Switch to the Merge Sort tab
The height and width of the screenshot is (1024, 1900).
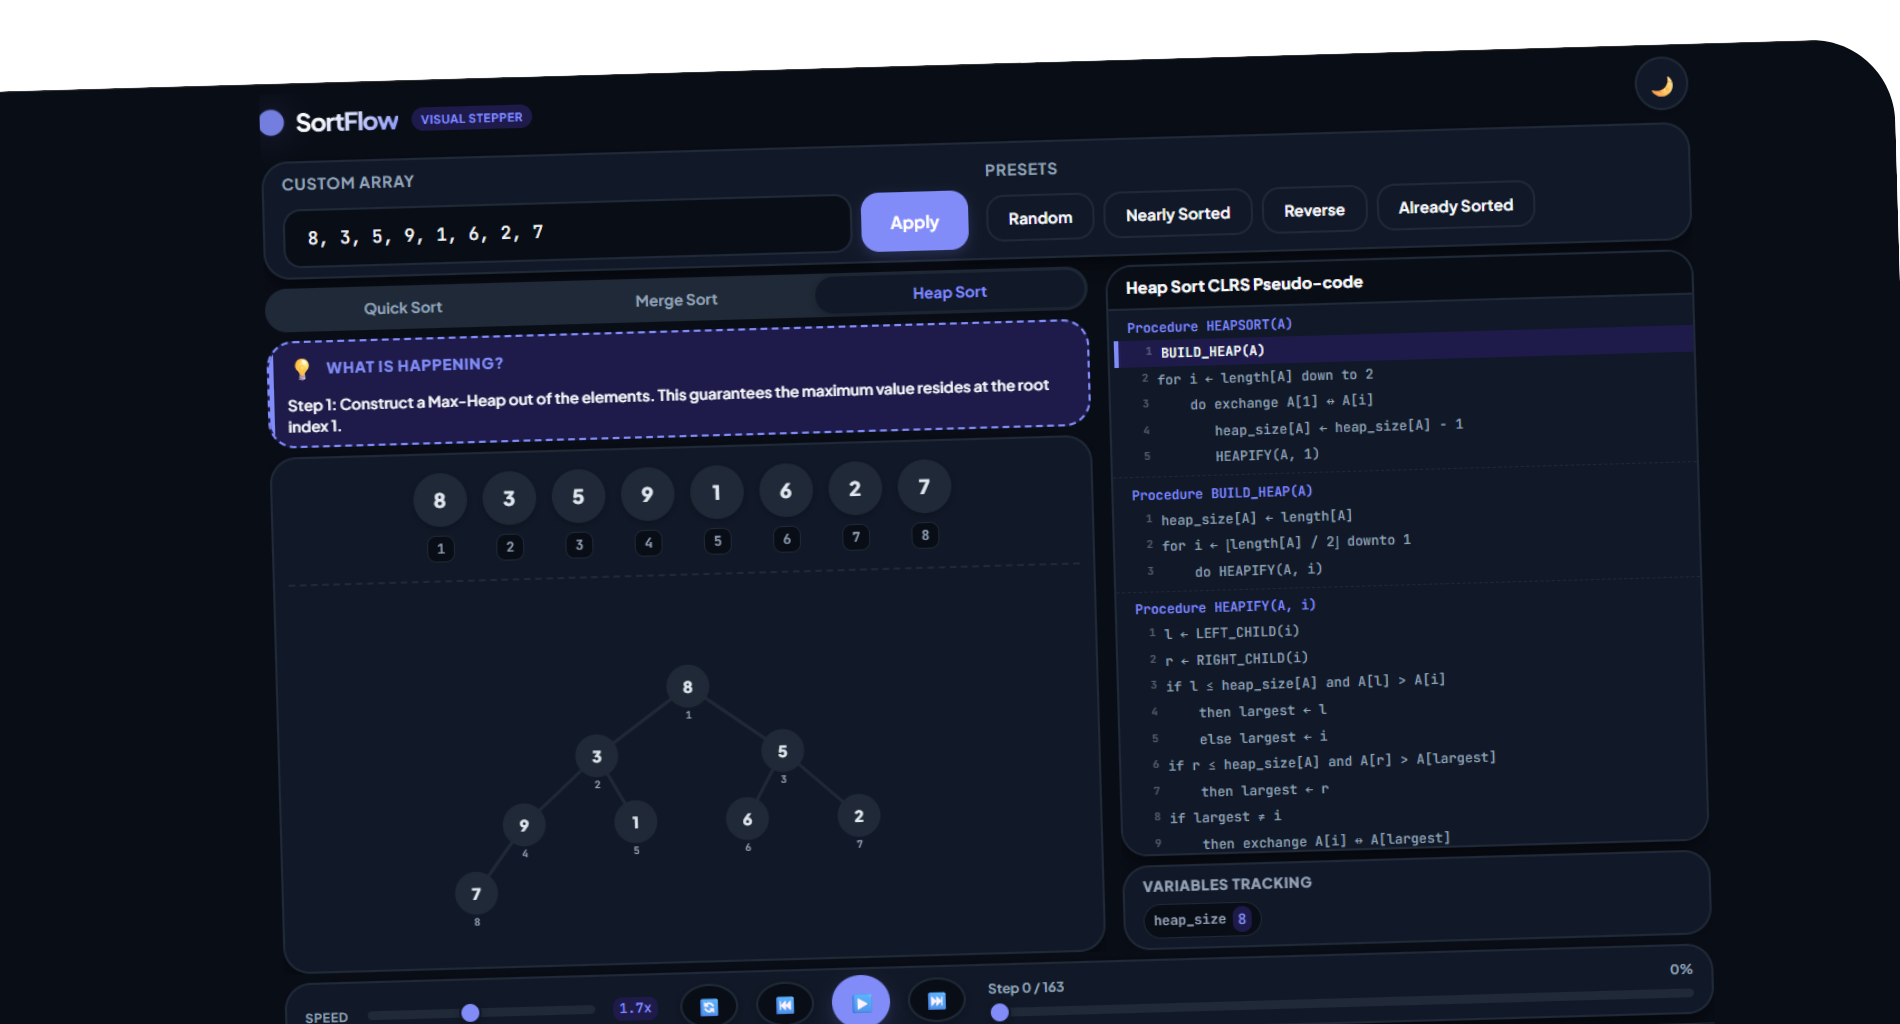tap(676, 300)
